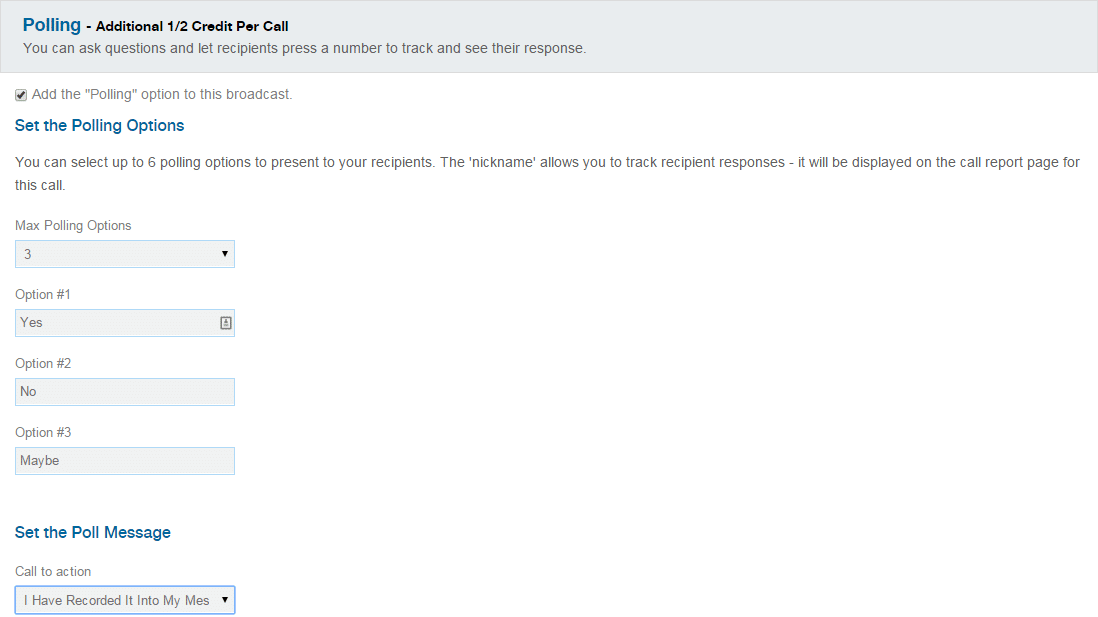Open the Max Polling Options dropdown
Image resolution: width=1098 pixels, height=617 pixels.
(x=125, y=254)
